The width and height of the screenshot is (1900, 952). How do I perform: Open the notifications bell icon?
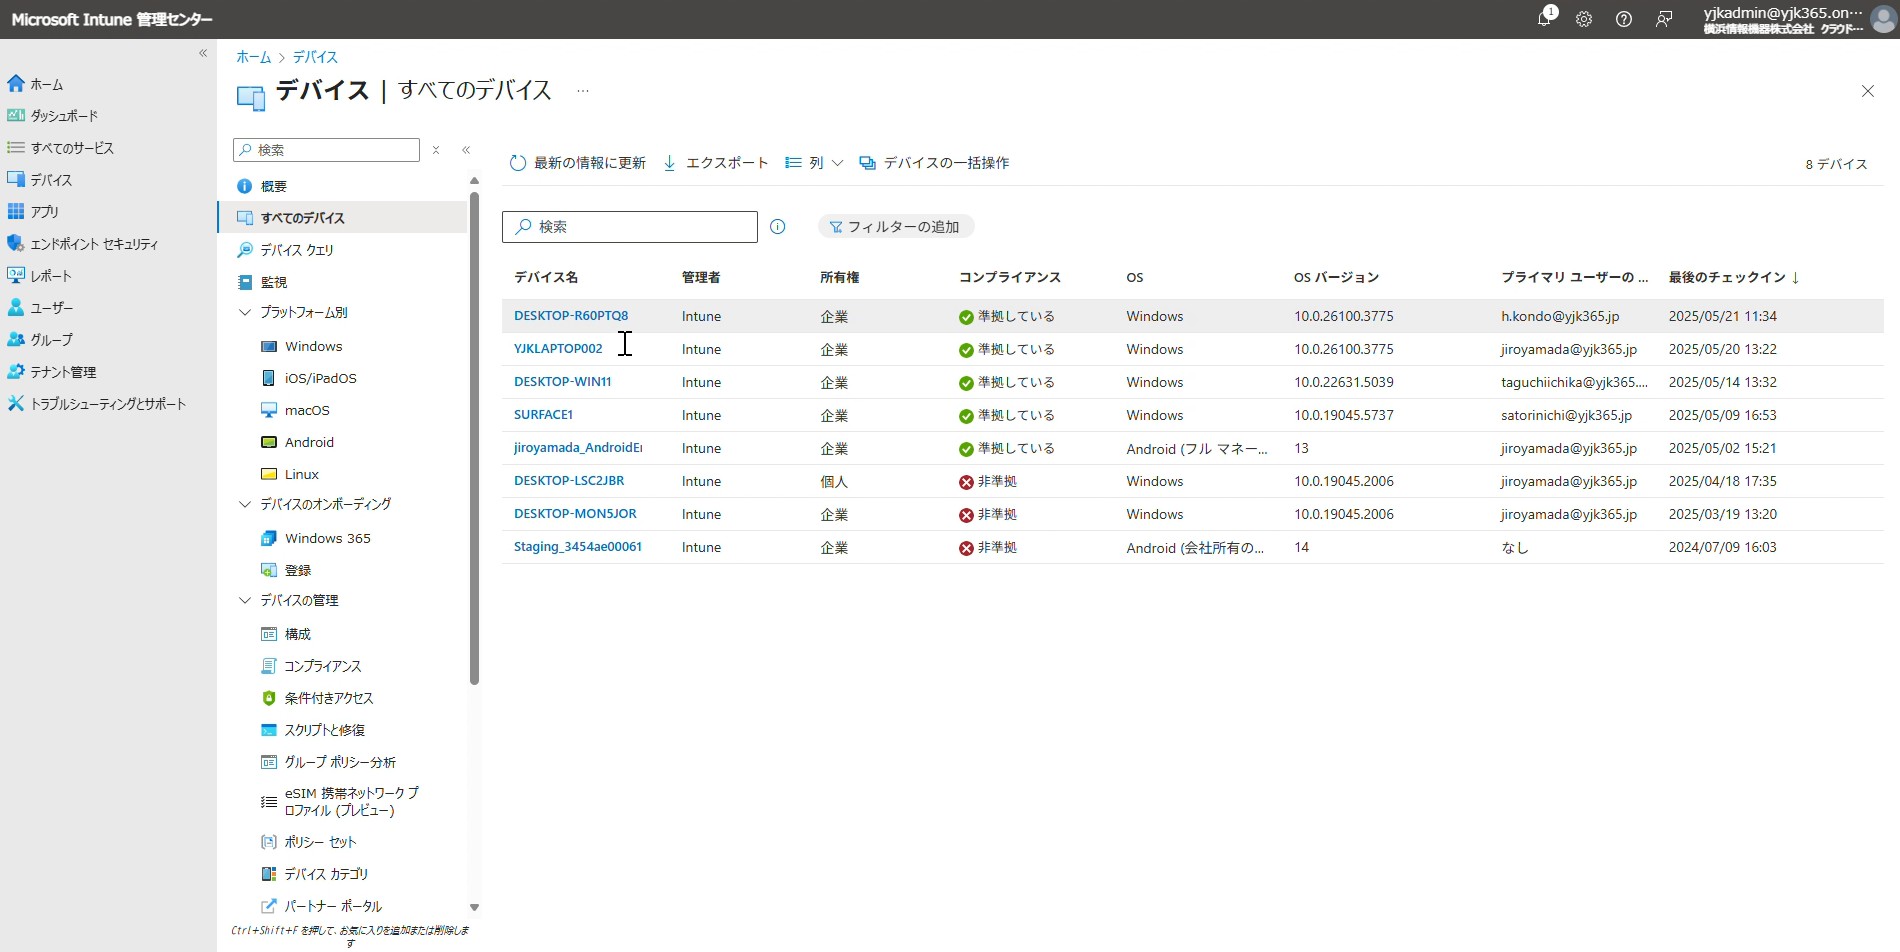pyautogui.click(x=1545, y=19)
